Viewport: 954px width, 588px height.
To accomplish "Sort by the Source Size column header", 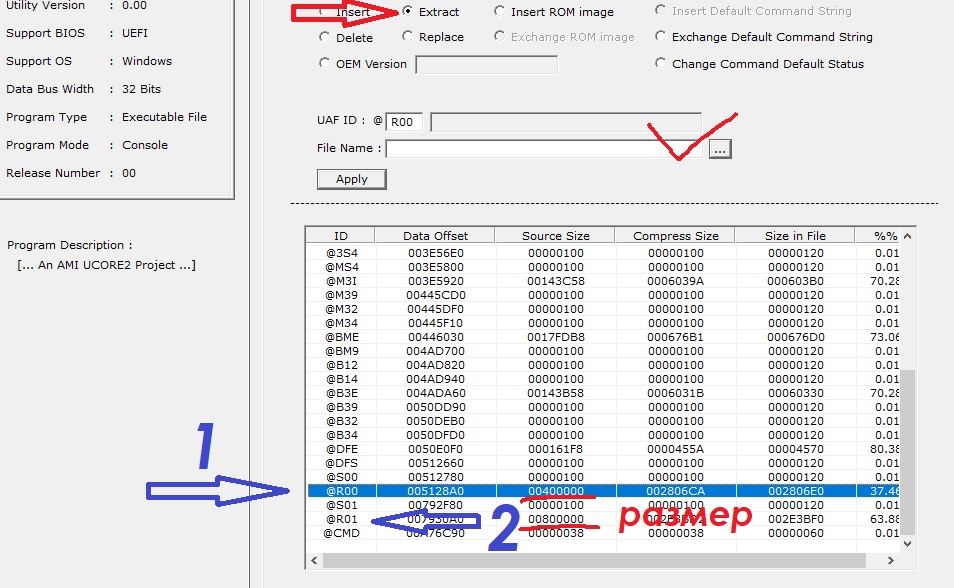I will (x=555, y=236).
